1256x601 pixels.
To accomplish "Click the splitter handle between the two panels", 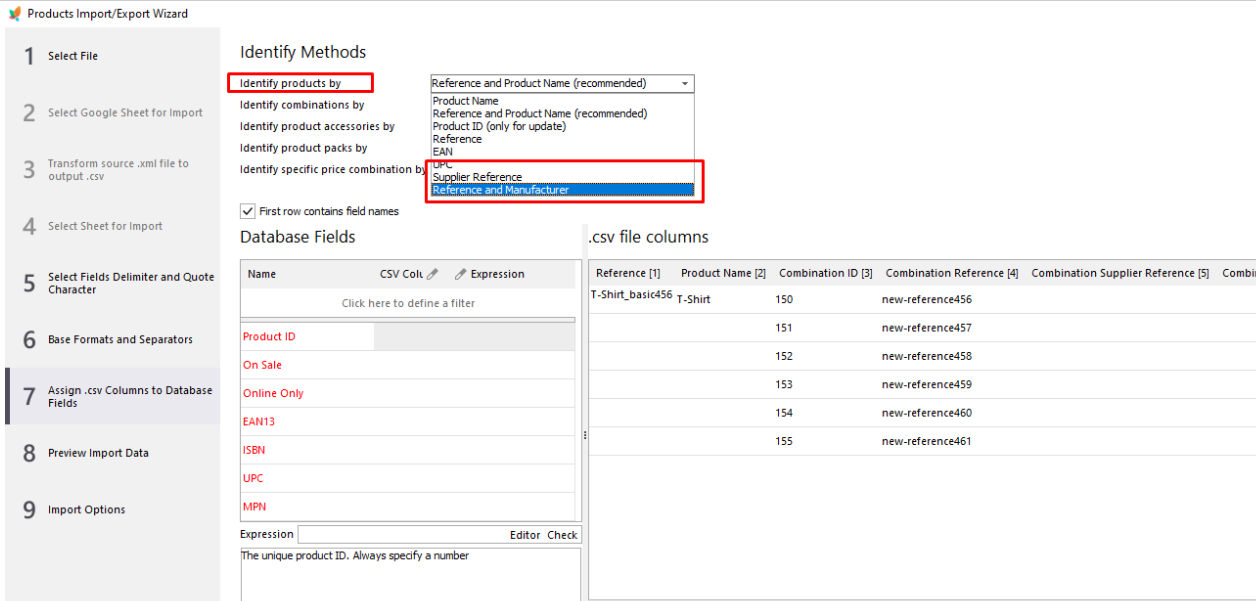I will pyautogui.click(x=585, y=435).
